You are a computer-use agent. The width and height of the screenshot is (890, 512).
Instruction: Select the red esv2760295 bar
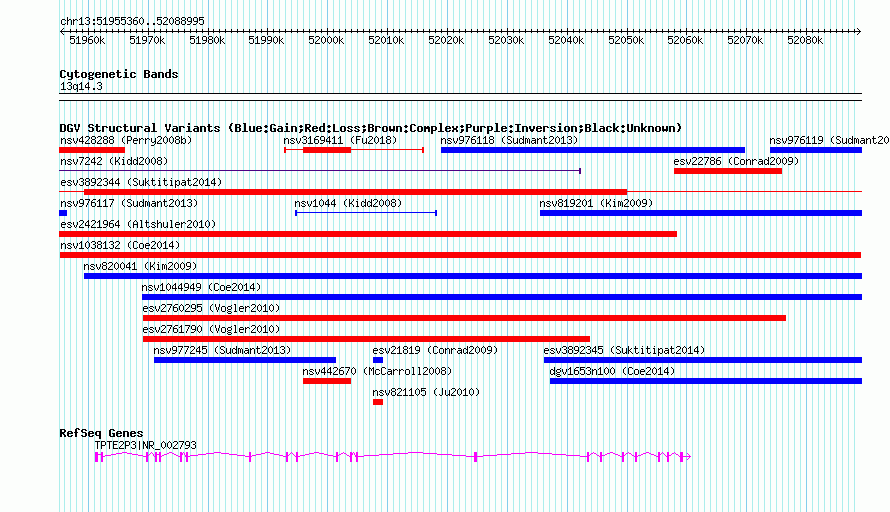coord(464,318)
